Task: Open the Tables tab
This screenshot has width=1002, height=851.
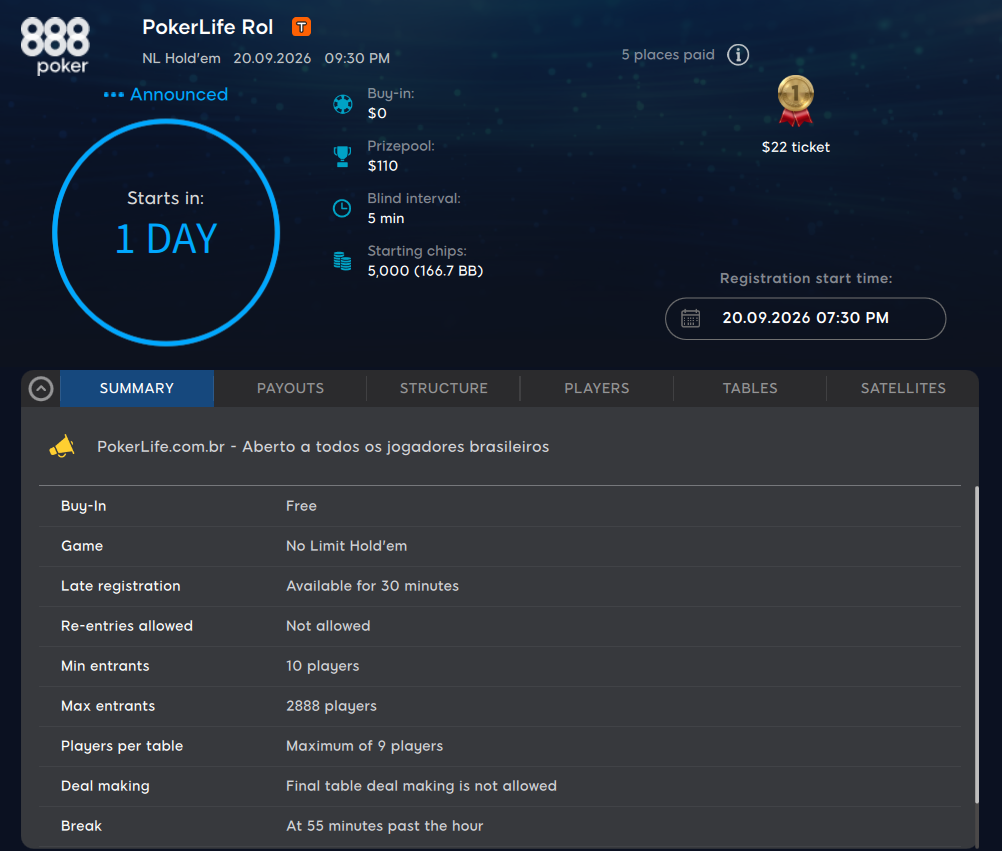Action: (x=750, y=388)
